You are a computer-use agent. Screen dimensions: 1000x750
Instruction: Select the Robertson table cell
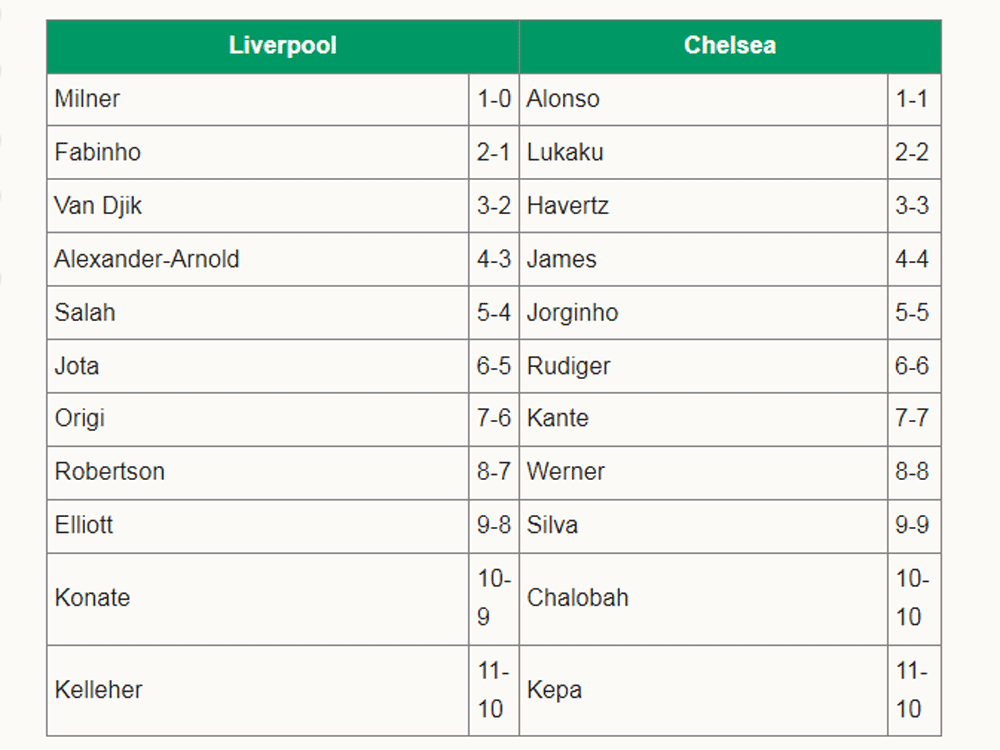pyautogui.click(x=258, y=473)
